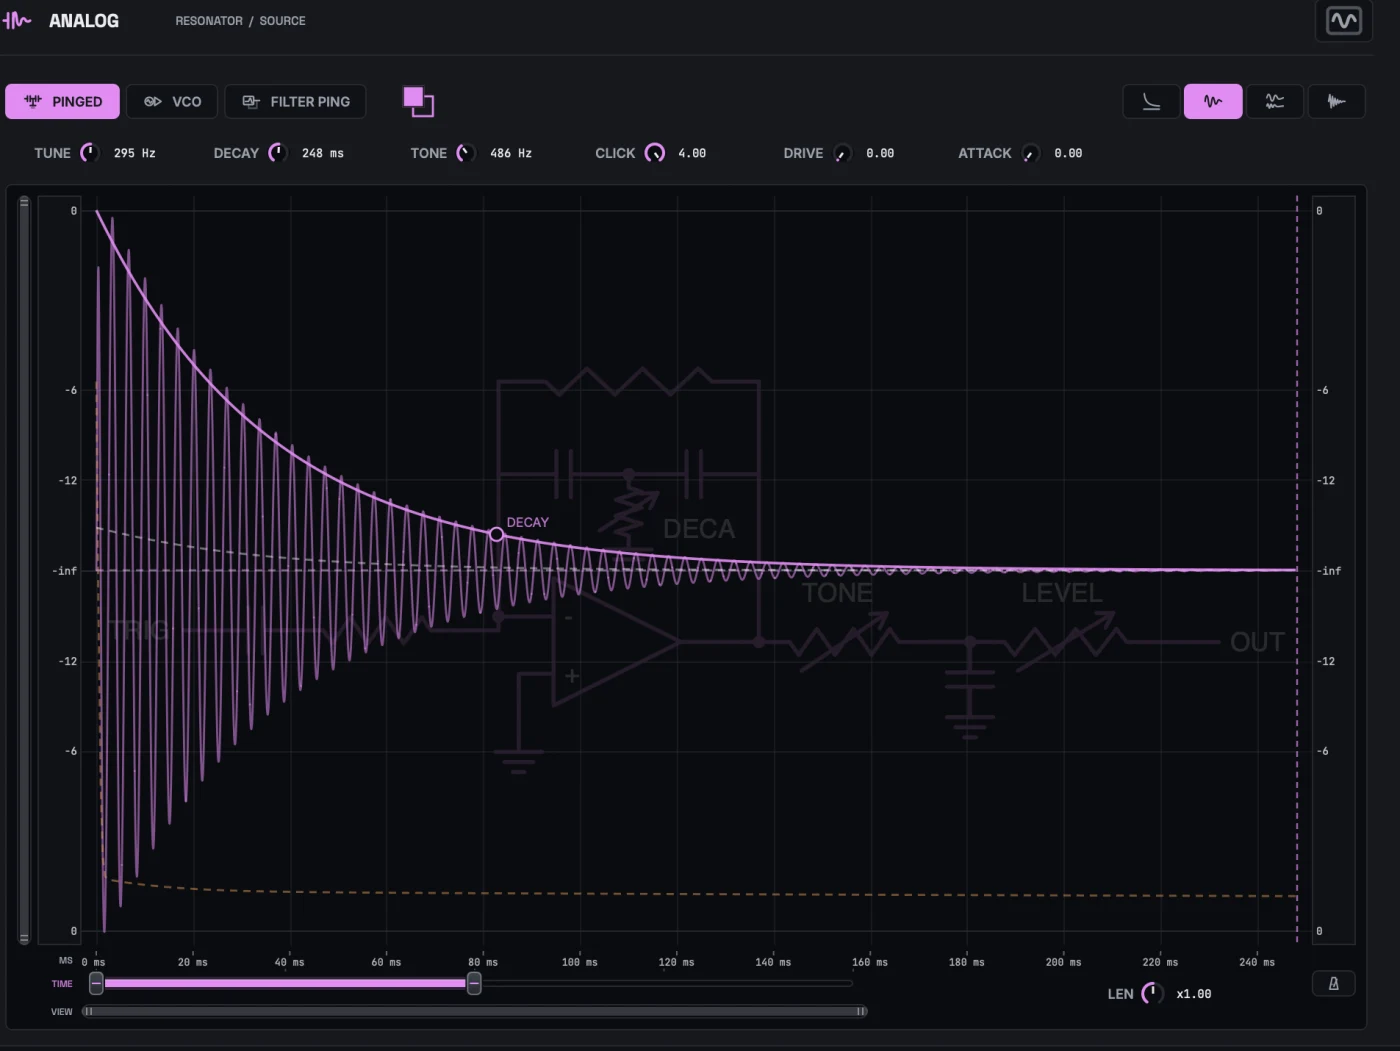Click the DECAY knob in parameter row
This screenshot has width=1400, height=1051.
277,153
